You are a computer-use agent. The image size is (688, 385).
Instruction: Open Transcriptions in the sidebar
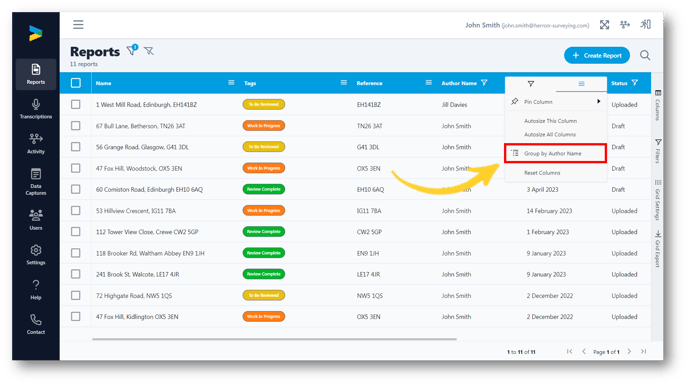tap(36, 109)
